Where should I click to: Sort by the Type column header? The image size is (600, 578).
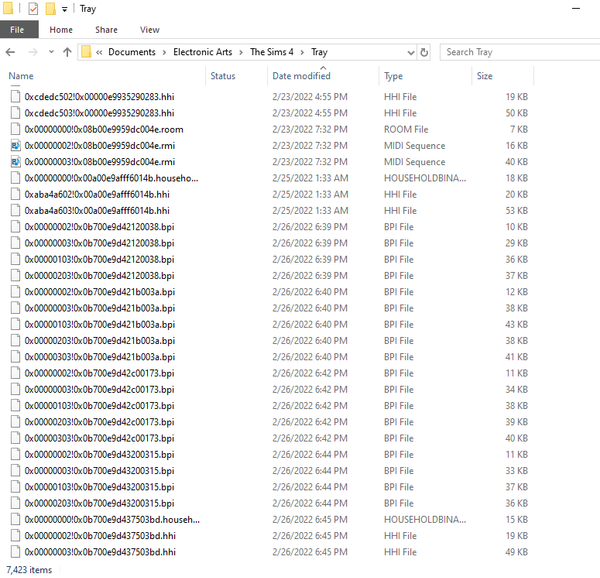(393, 76)
